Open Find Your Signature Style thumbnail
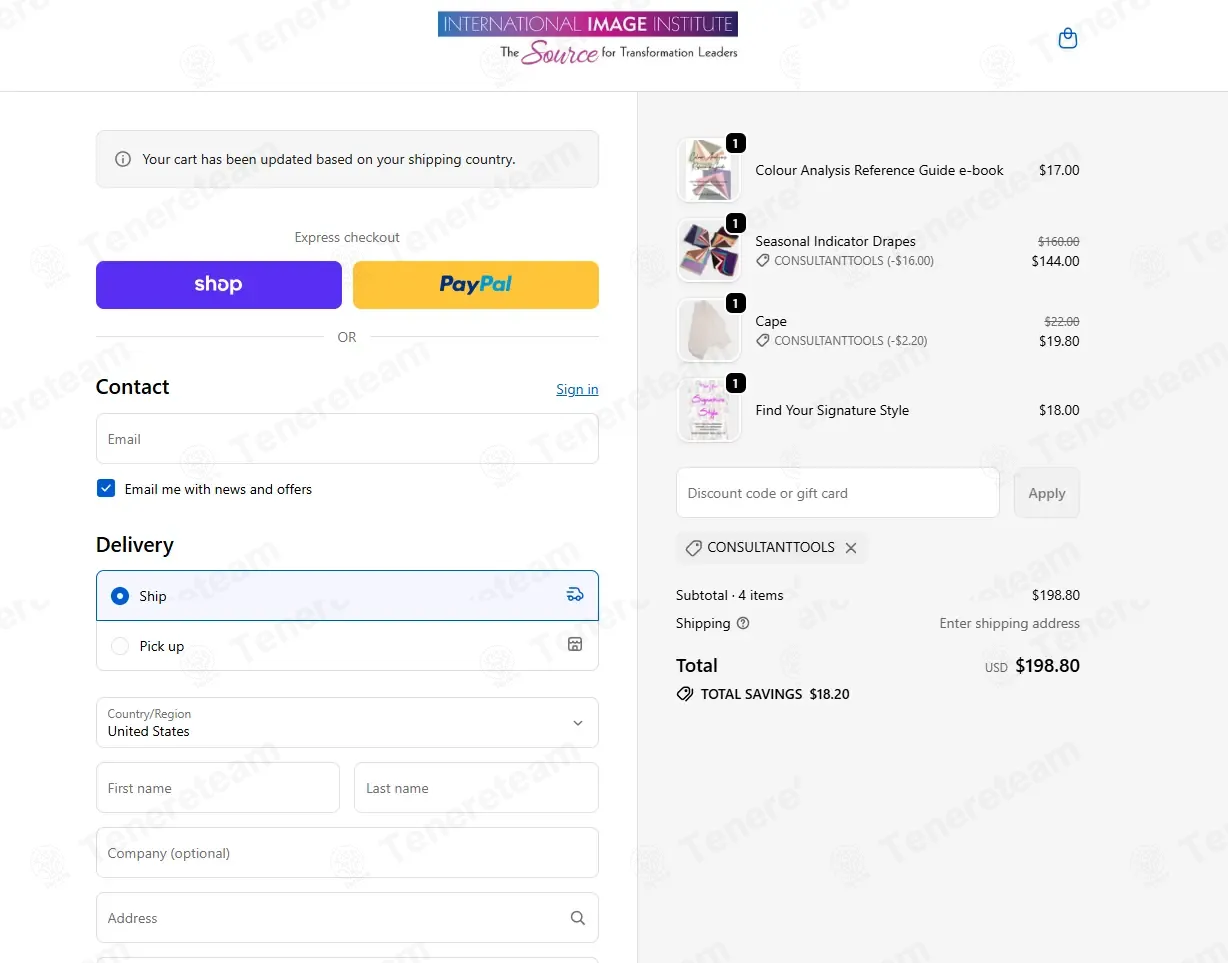Screen dimensions: 1228x963 point(709,410)
